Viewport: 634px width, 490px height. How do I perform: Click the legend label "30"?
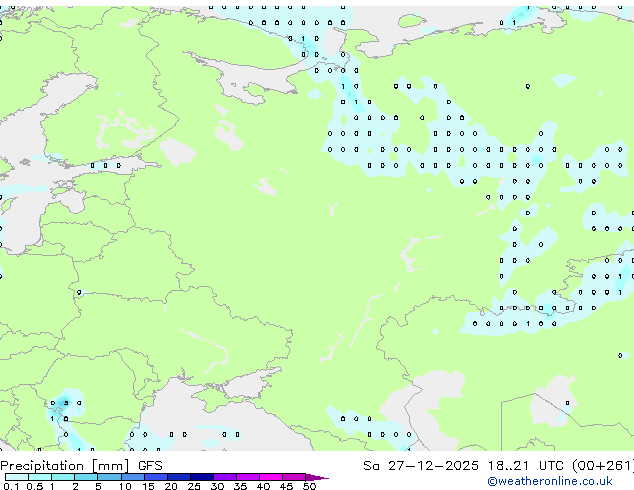[x=217, y=486]
